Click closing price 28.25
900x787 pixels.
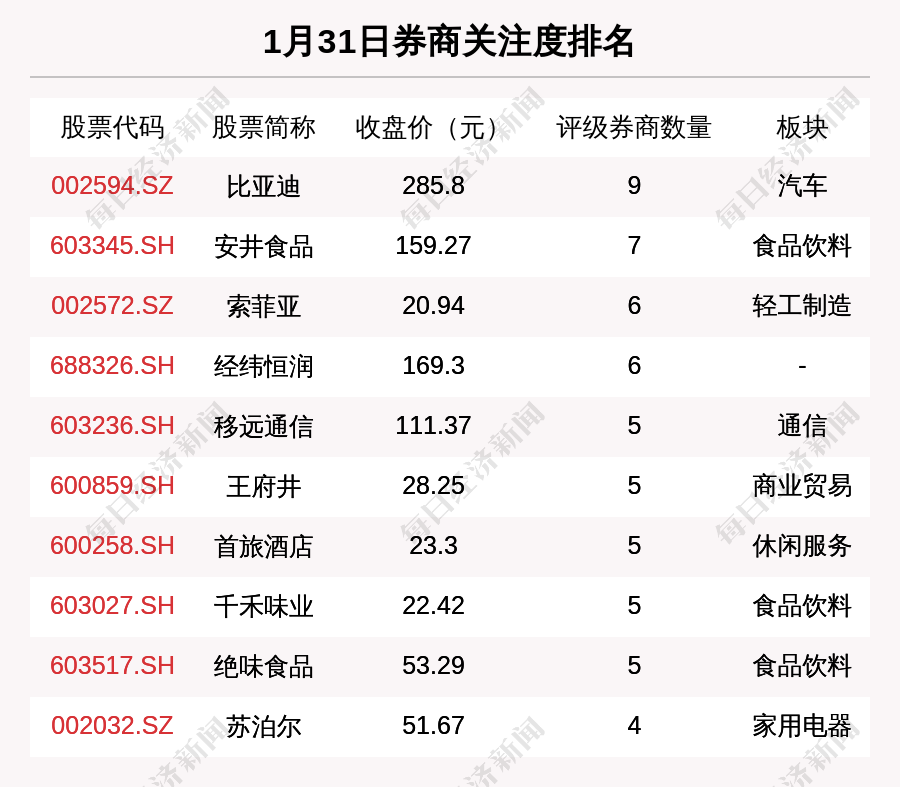point(433,486)
